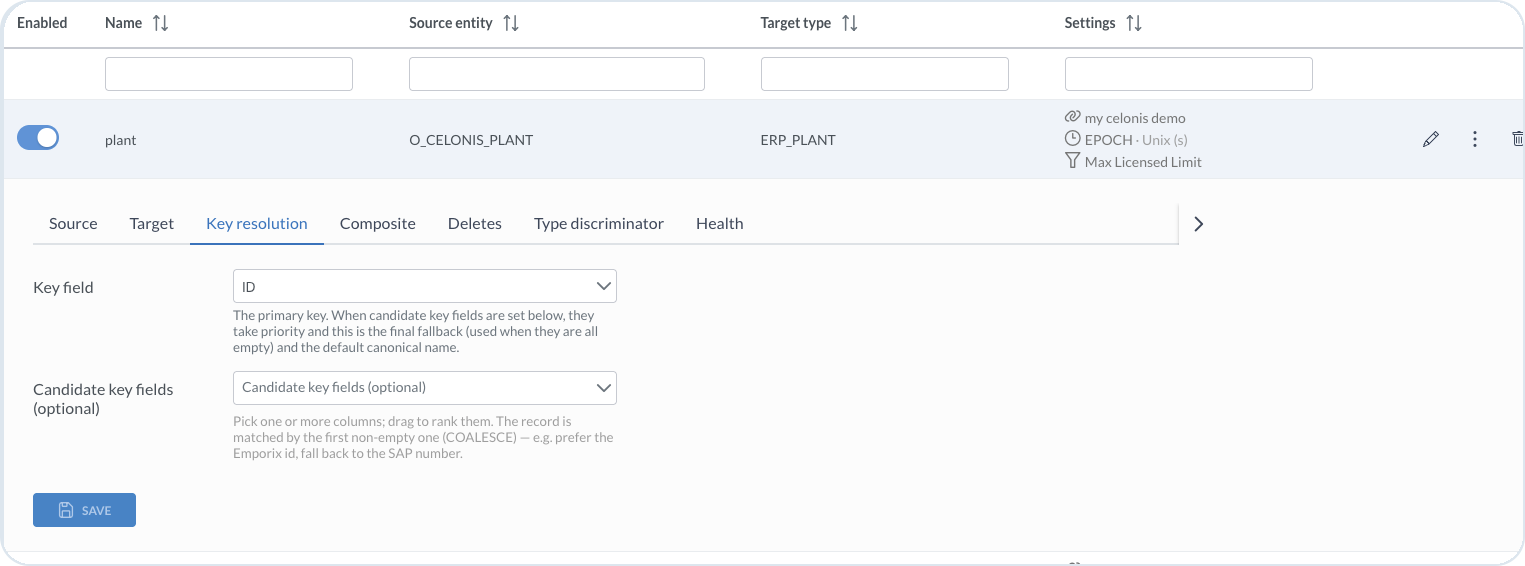Switch to the Target tab
Image resolution: width=1525 pixels, height=566 pixels.
152,224
